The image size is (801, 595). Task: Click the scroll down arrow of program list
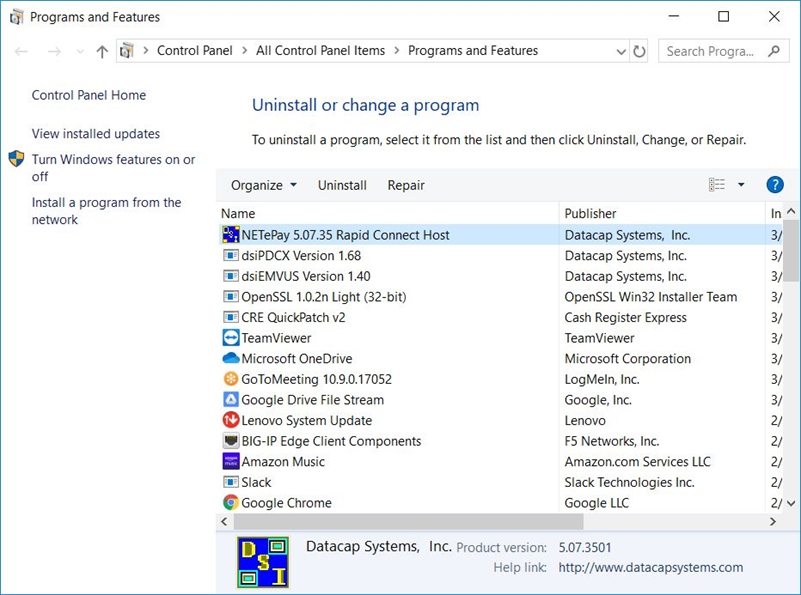(x=791, y=504)
